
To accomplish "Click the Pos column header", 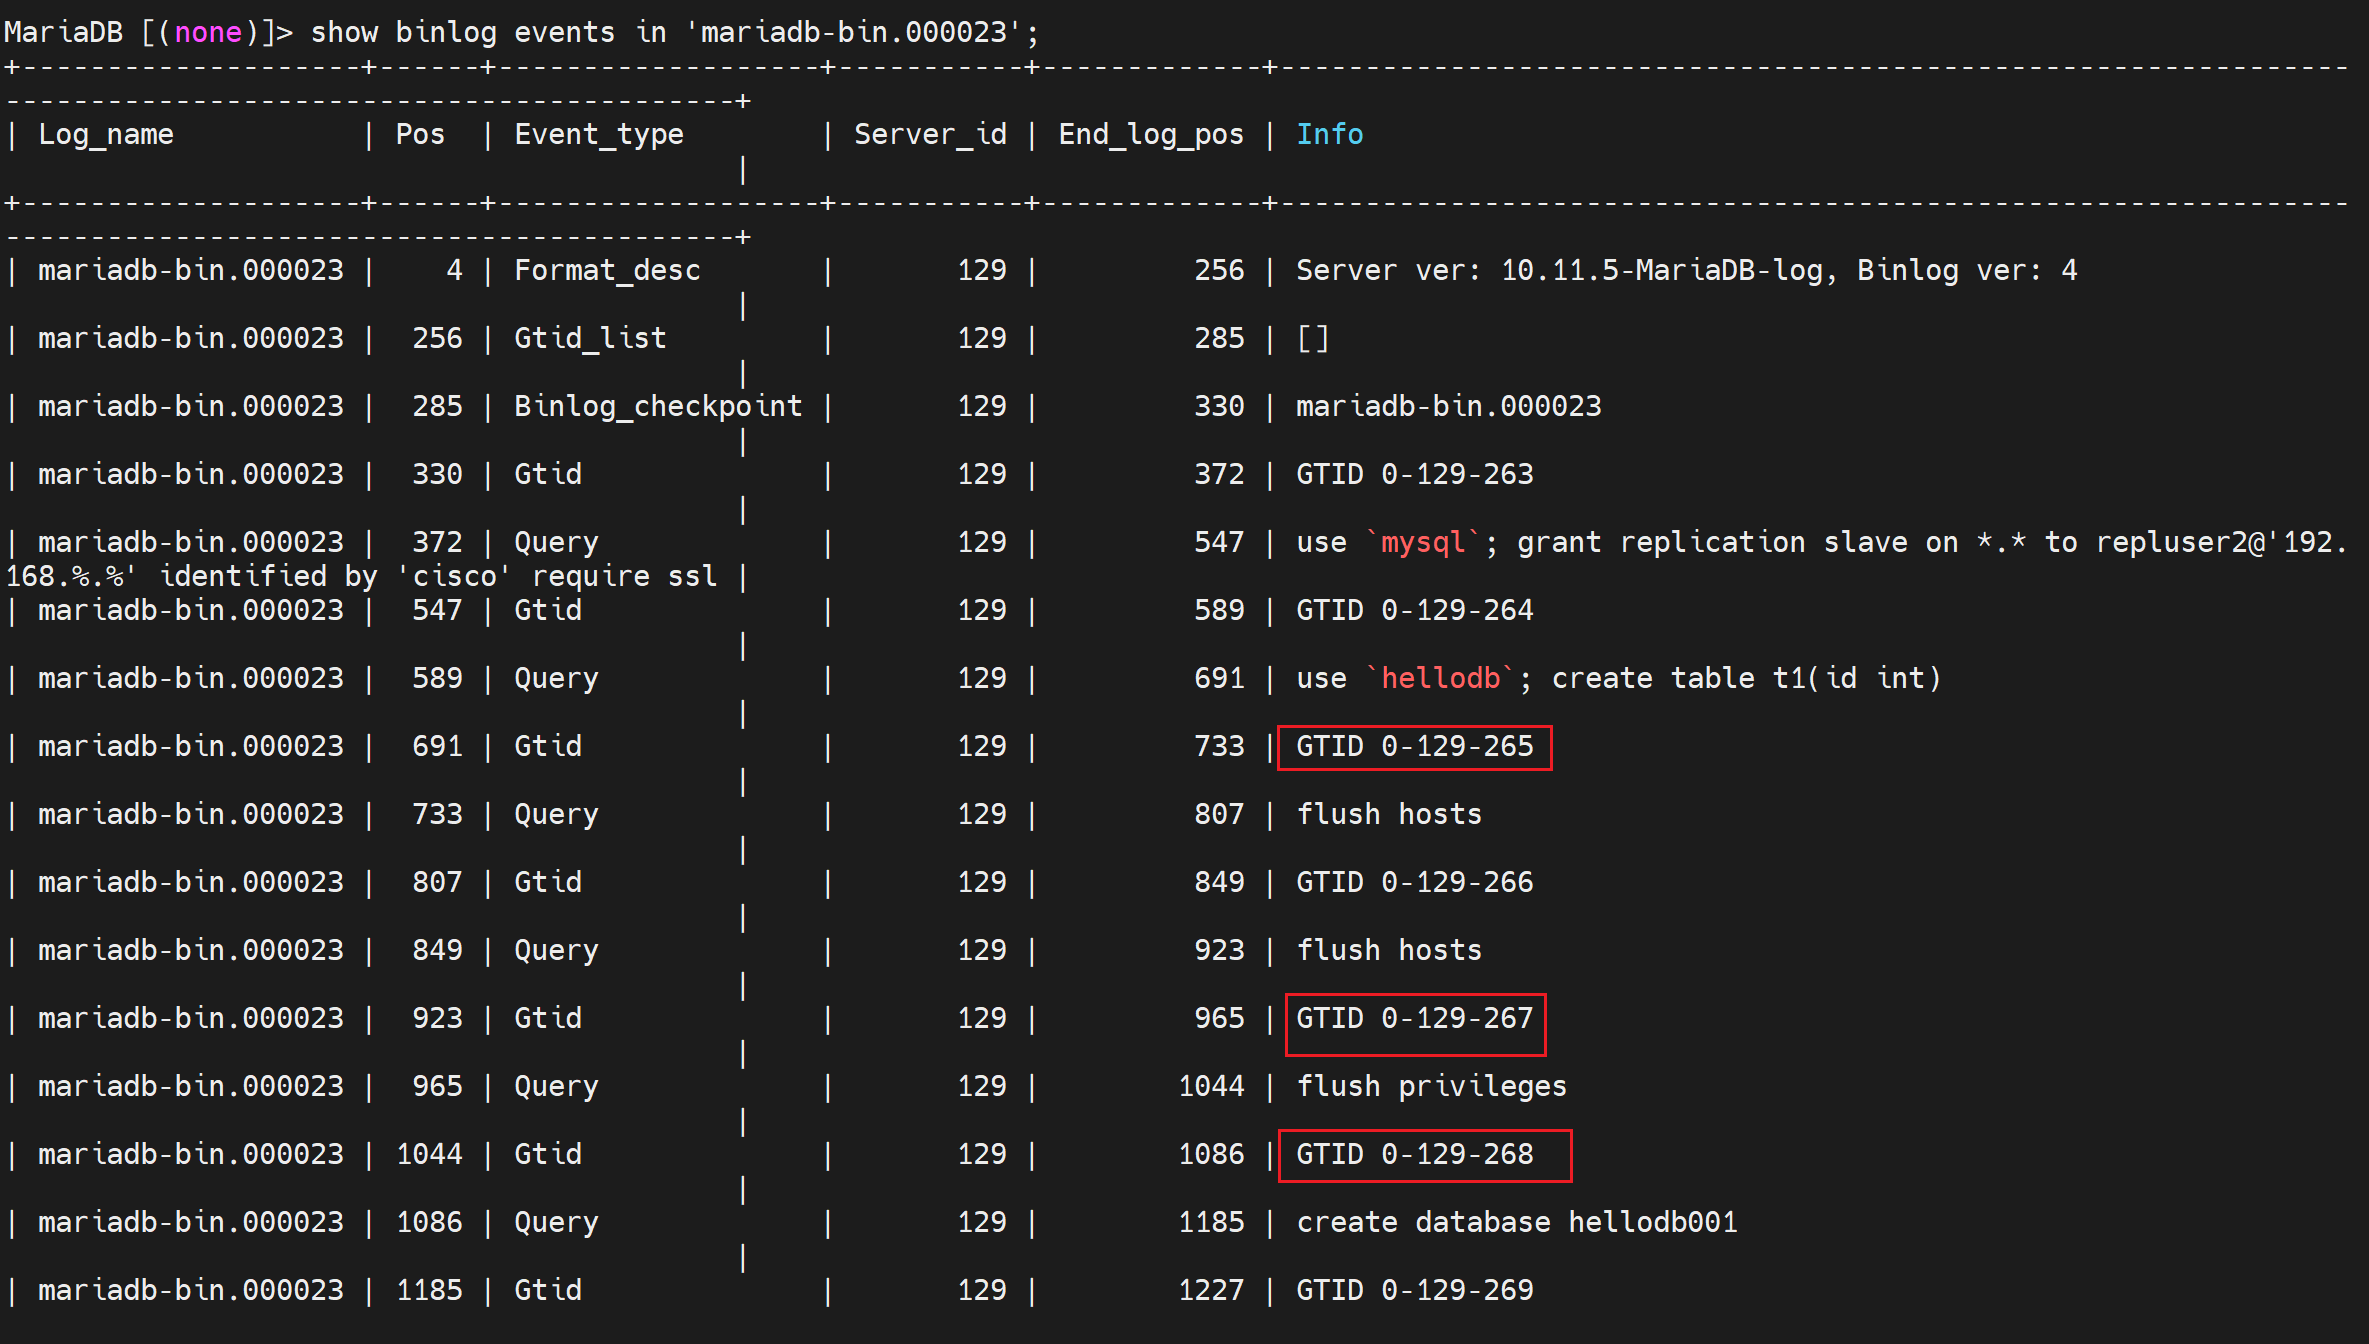I will coord(420,135).
